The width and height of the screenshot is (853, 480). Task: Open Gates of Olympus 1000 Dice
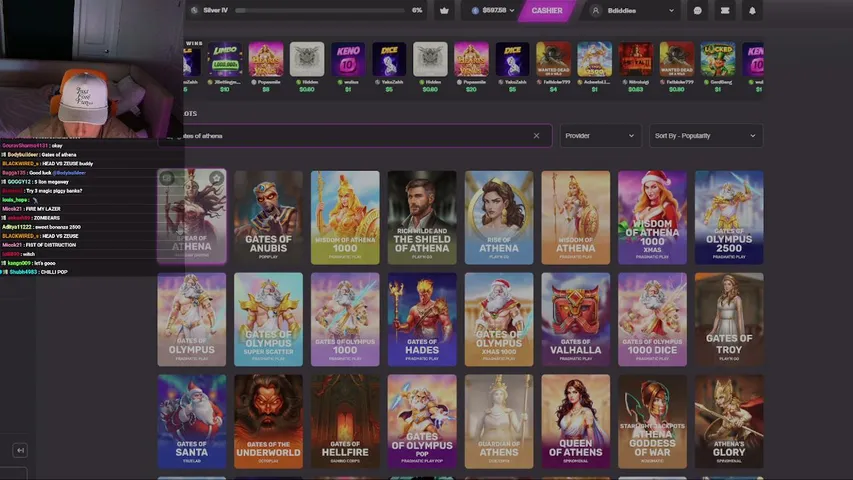click(x=652, y=319)
